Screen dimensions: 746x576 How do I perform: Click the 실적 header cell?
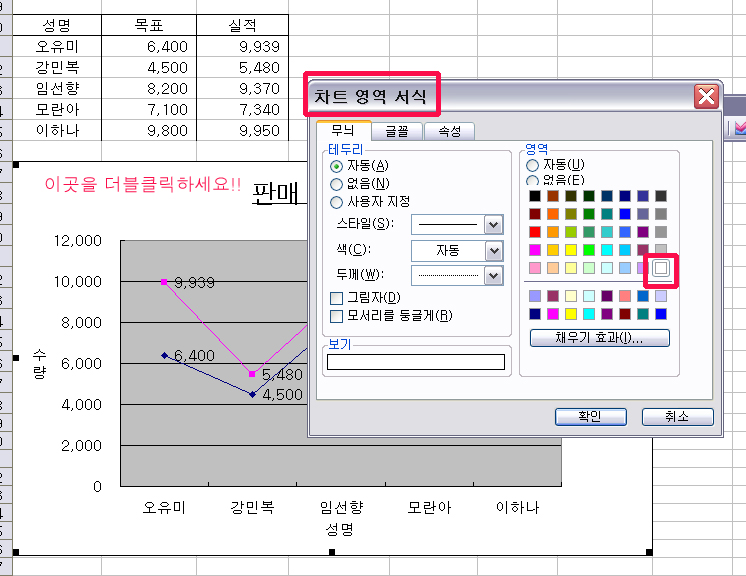[243, 25]
